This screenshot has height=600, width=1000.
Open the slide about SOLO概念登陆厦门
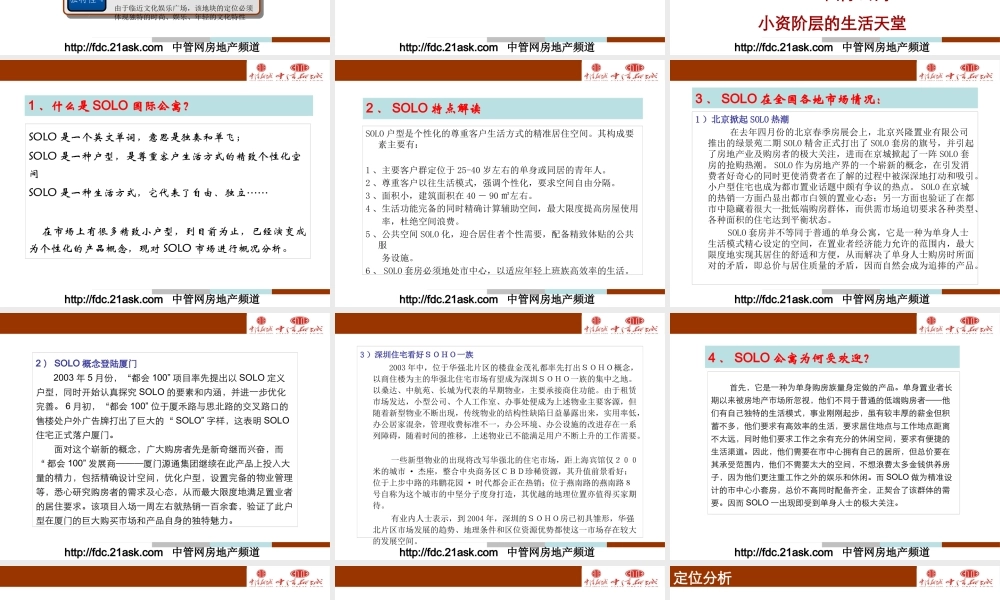pyautogui.click(x=165, y=437)
